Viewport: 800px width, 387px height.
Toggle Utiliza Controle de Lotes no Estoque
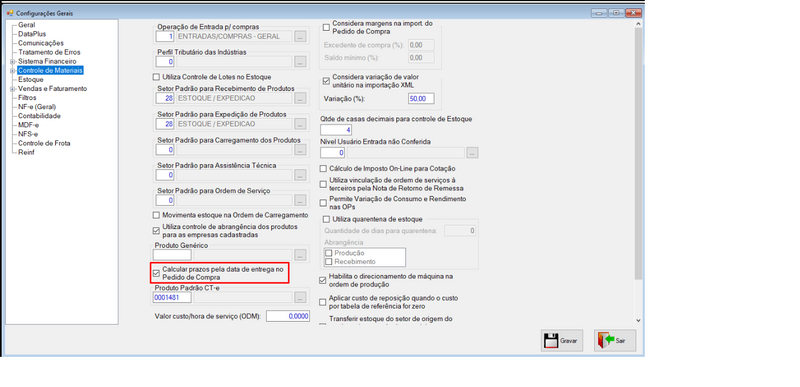(x=157, y=78)
